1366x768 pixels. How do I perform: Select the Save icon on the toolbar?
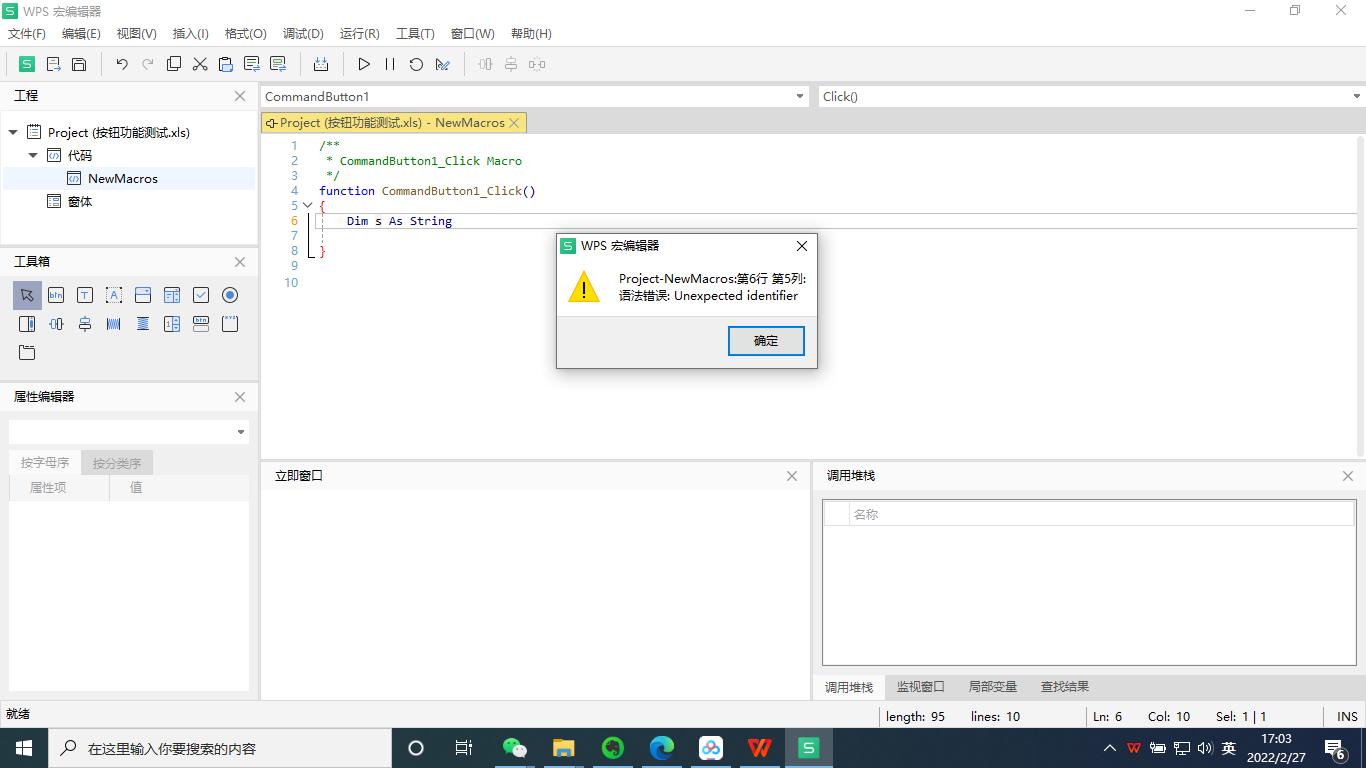[x=79, y=64]
